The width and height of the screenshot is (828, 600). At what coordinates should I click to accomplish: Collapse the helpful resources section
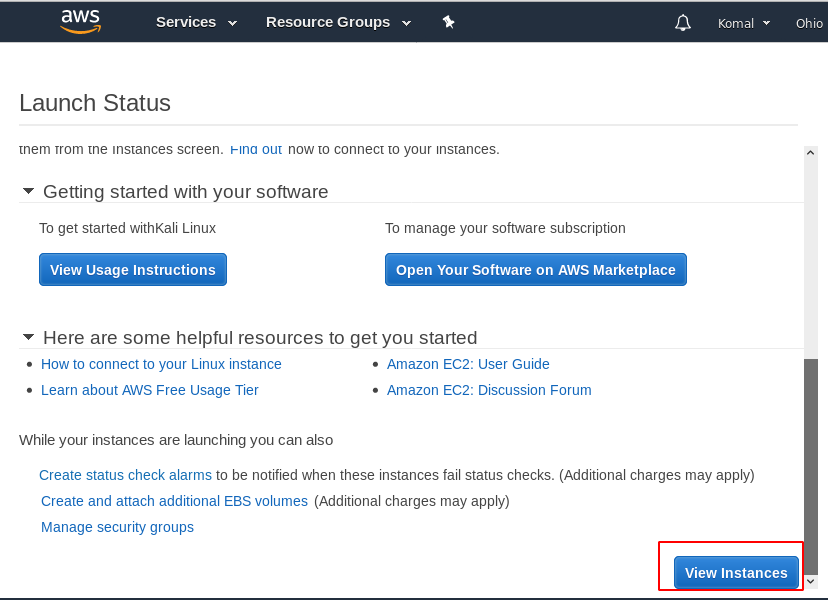(x=28, y=337)
